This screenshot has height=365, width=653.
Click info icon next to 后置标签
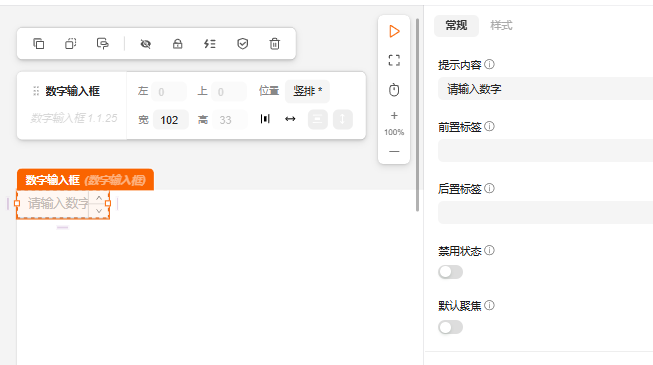pos(490,188)
